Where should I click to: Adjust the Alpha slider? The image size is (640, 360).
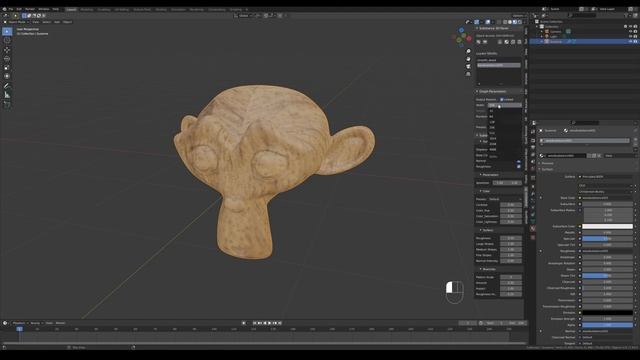[607, 325]
